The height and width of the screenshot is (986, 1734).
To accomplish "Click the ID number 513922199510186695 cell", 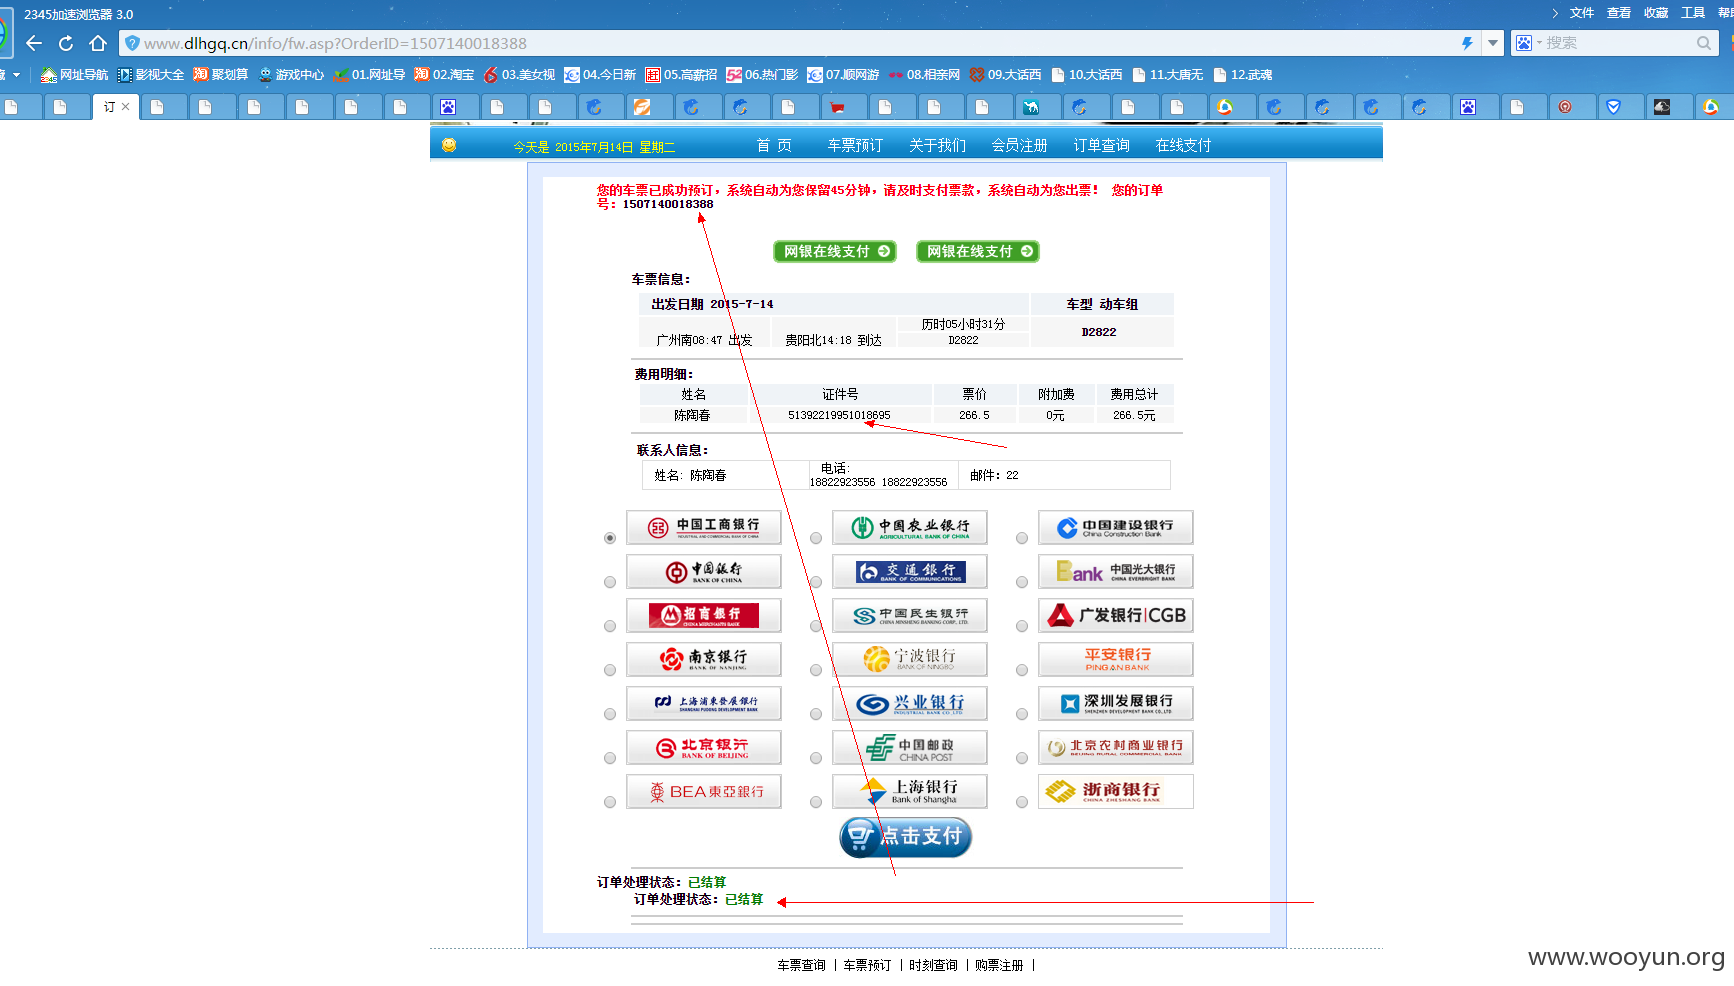I will pos(839,415).
